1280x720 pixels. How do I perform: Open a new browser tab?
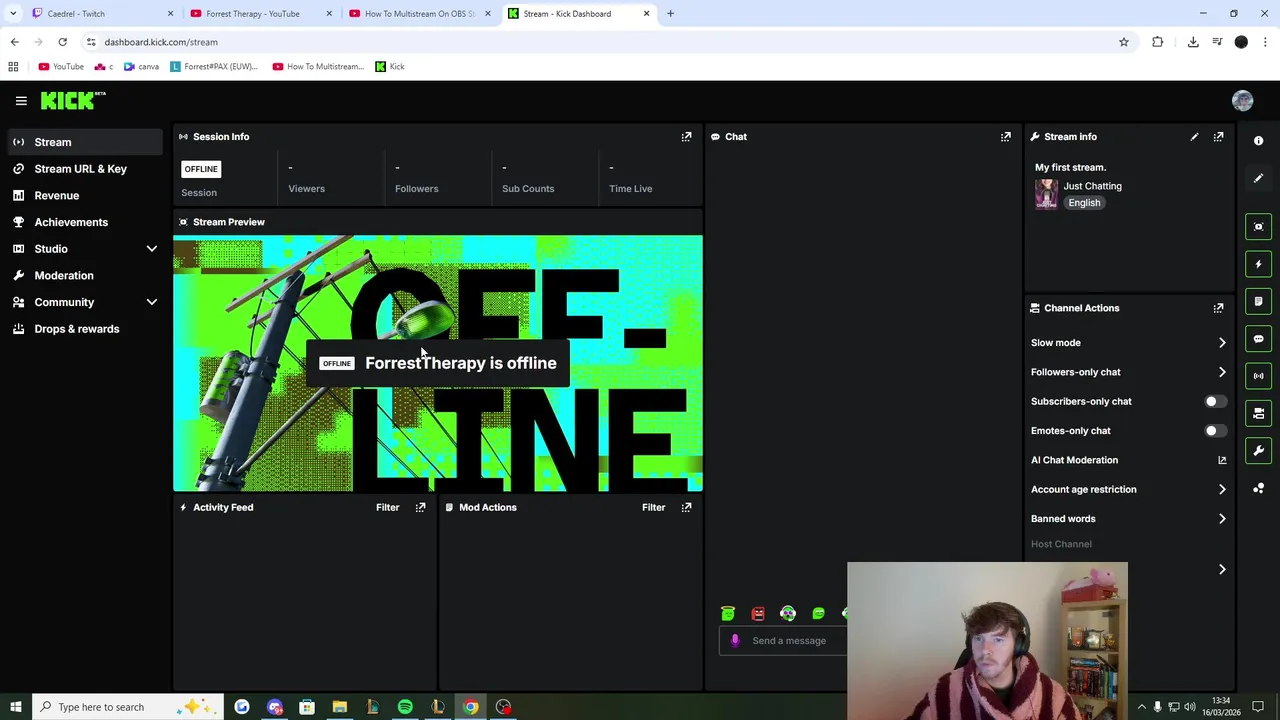[x=670, y=13]
